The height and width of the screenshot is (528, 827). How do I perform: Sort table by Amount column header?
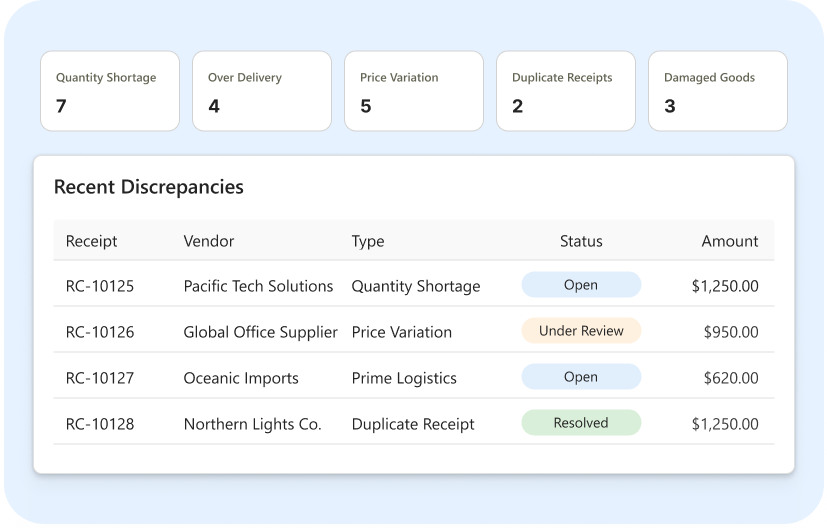(729, 241)
